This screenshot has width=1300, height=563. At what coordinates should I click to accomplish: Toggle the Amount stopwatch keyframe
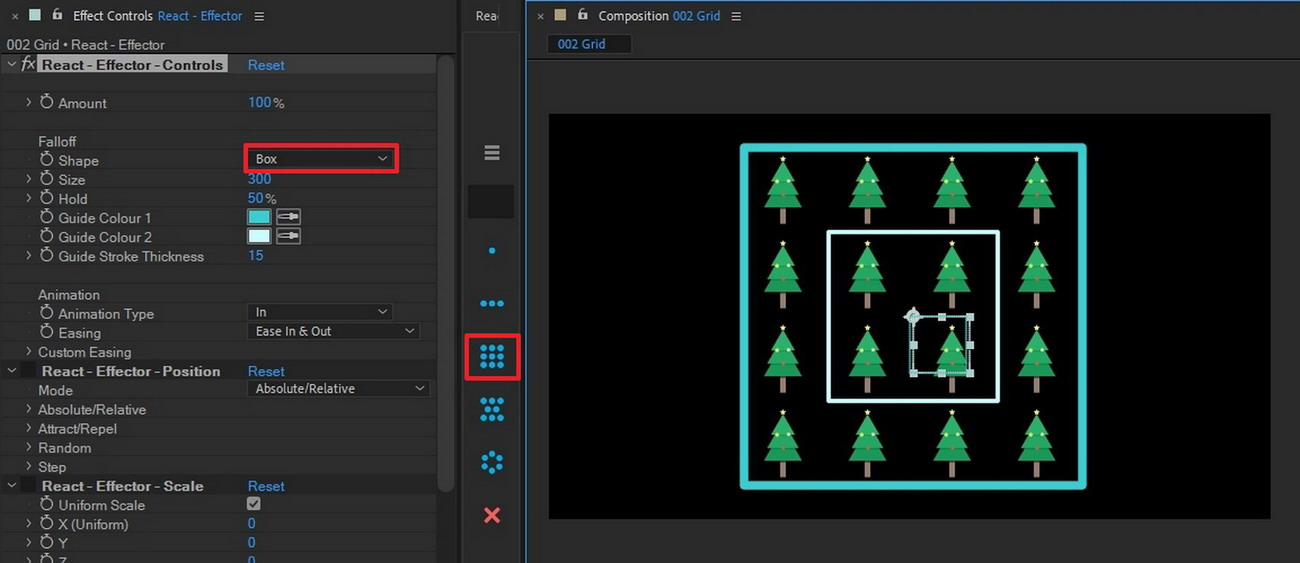tap(46, 103)
